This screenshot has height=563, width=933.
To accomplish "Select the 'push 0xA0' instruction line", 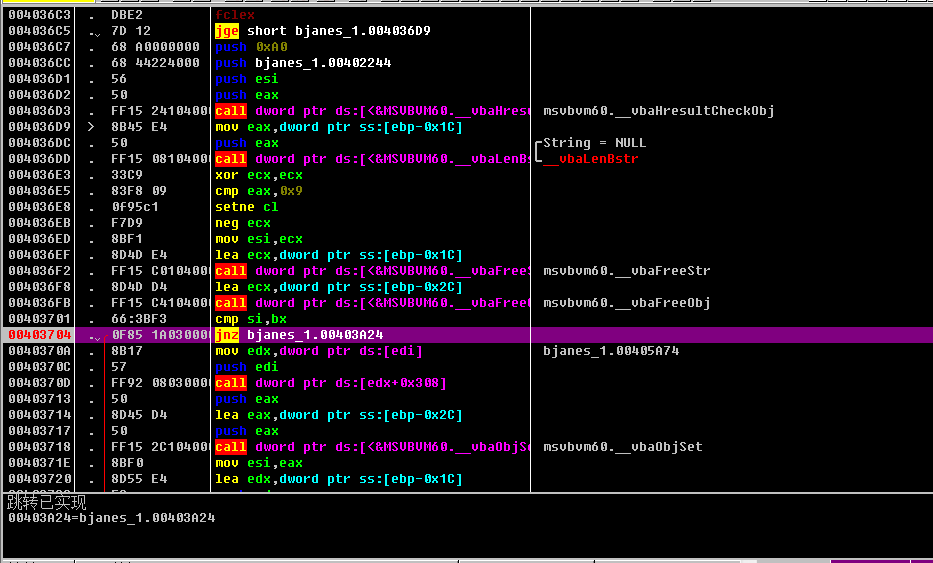I will point(251,47).
